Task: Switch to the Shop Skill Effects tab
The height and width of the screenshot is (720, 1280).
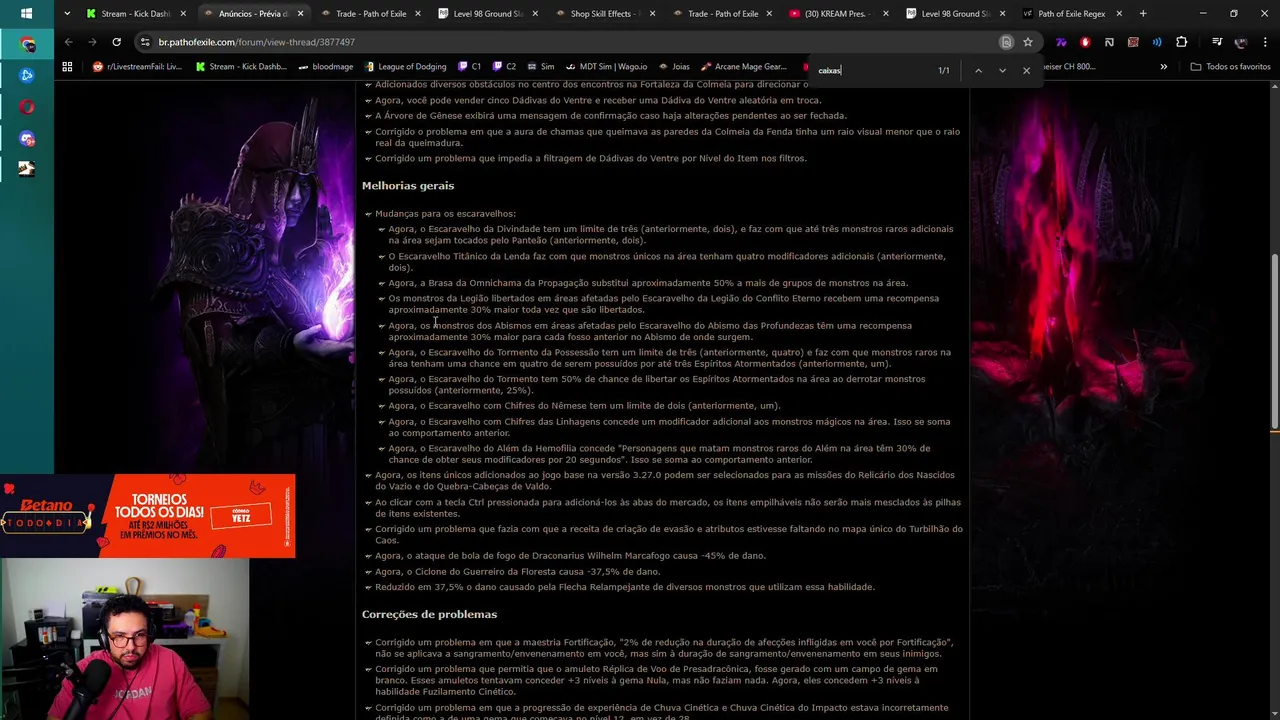Action: pos(605,14)
